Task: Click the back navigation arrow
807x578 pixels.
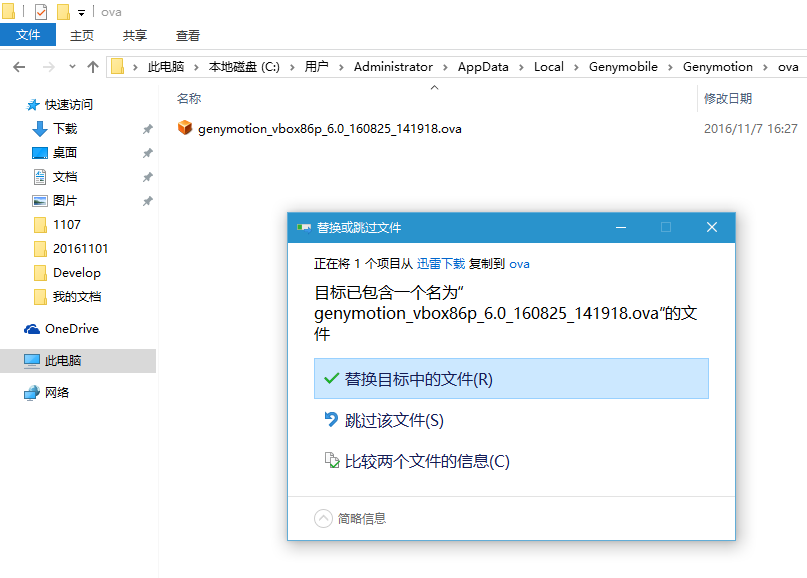Action: (19, 67)
